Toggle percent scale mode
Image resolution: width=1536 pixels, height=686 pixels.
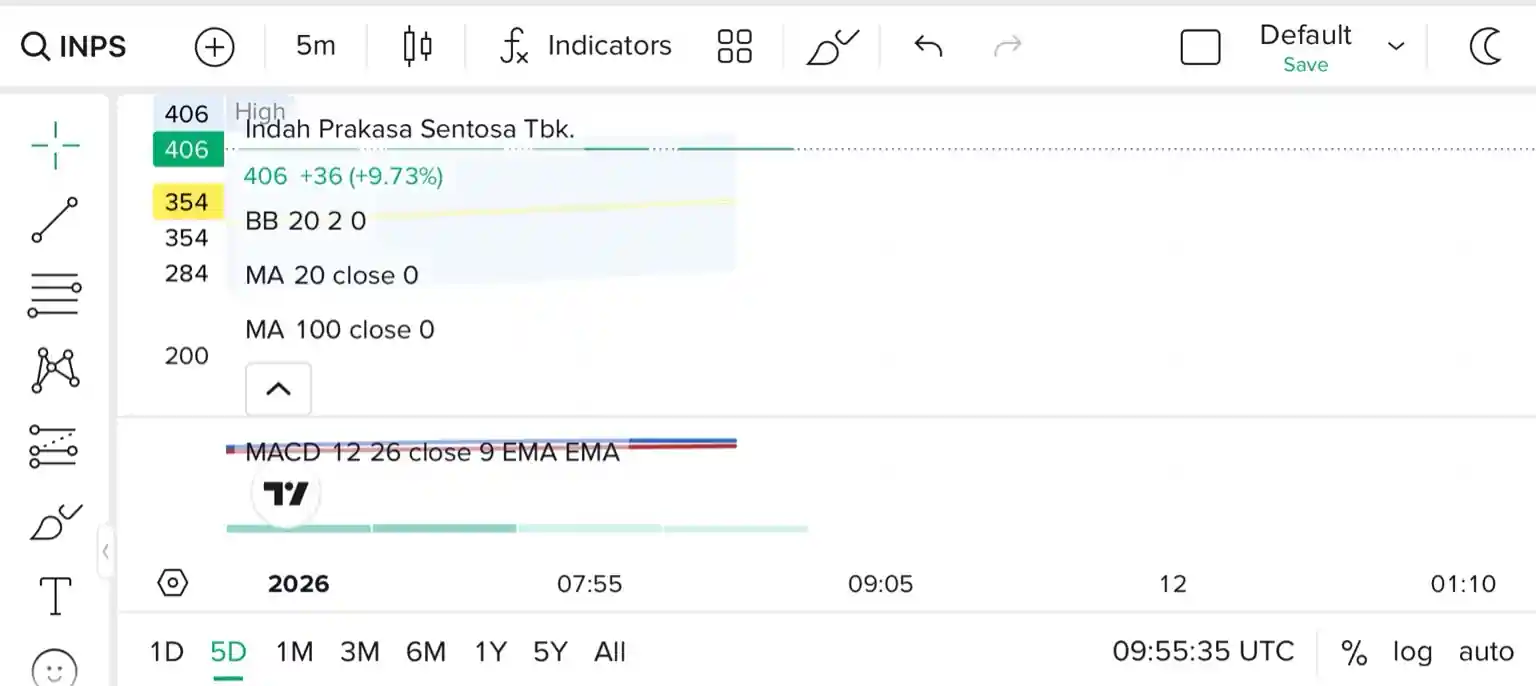pyautogui.click(x=1354, y=652)
